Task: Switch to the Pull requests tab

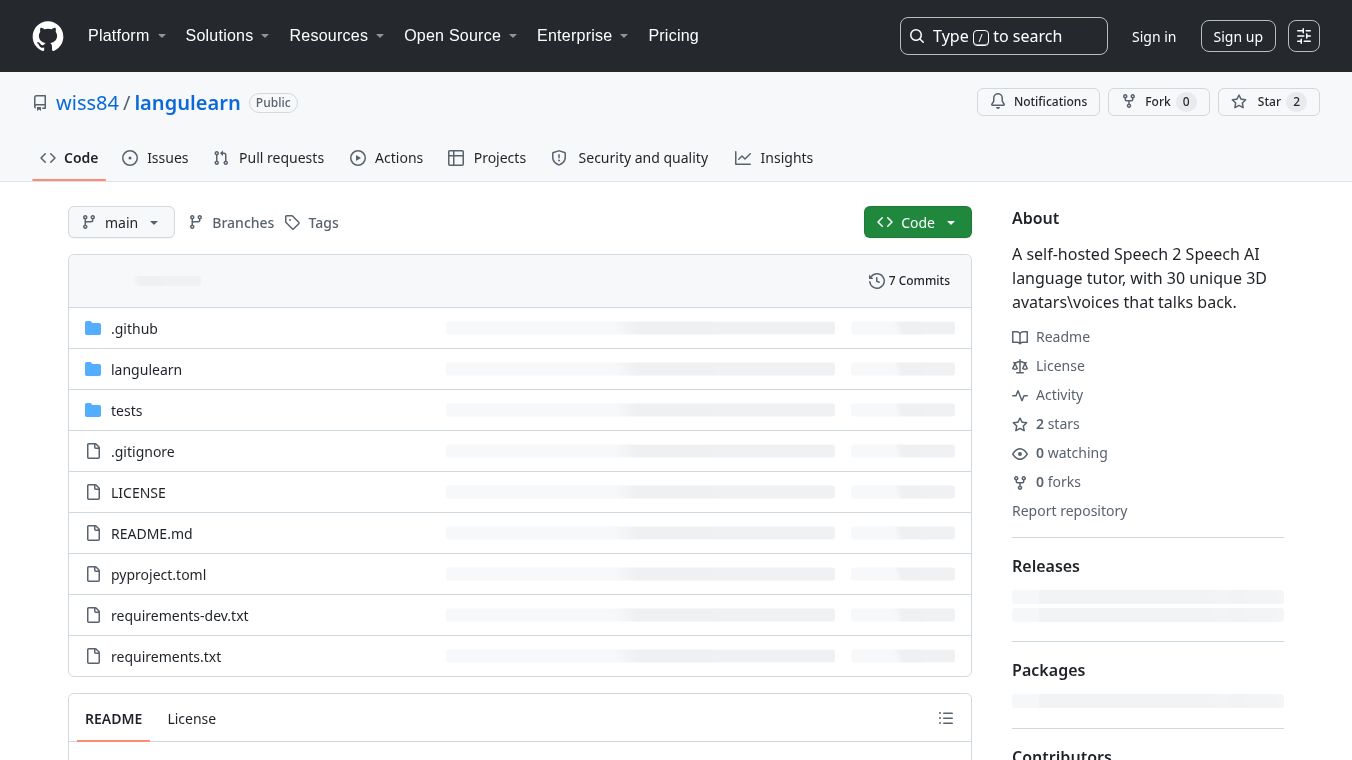Action: point(269,158)
